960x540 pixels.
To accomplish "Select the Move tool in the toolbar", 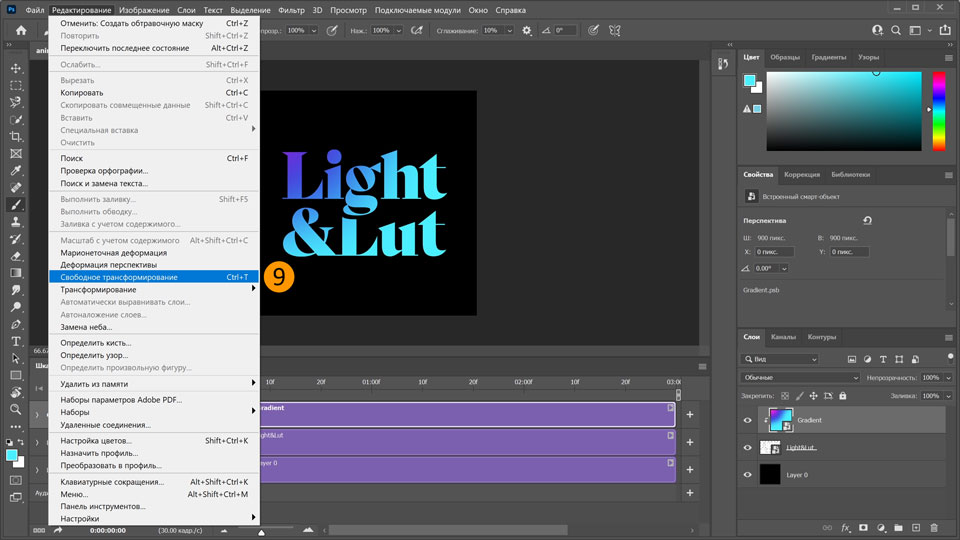I will [16, 68].
